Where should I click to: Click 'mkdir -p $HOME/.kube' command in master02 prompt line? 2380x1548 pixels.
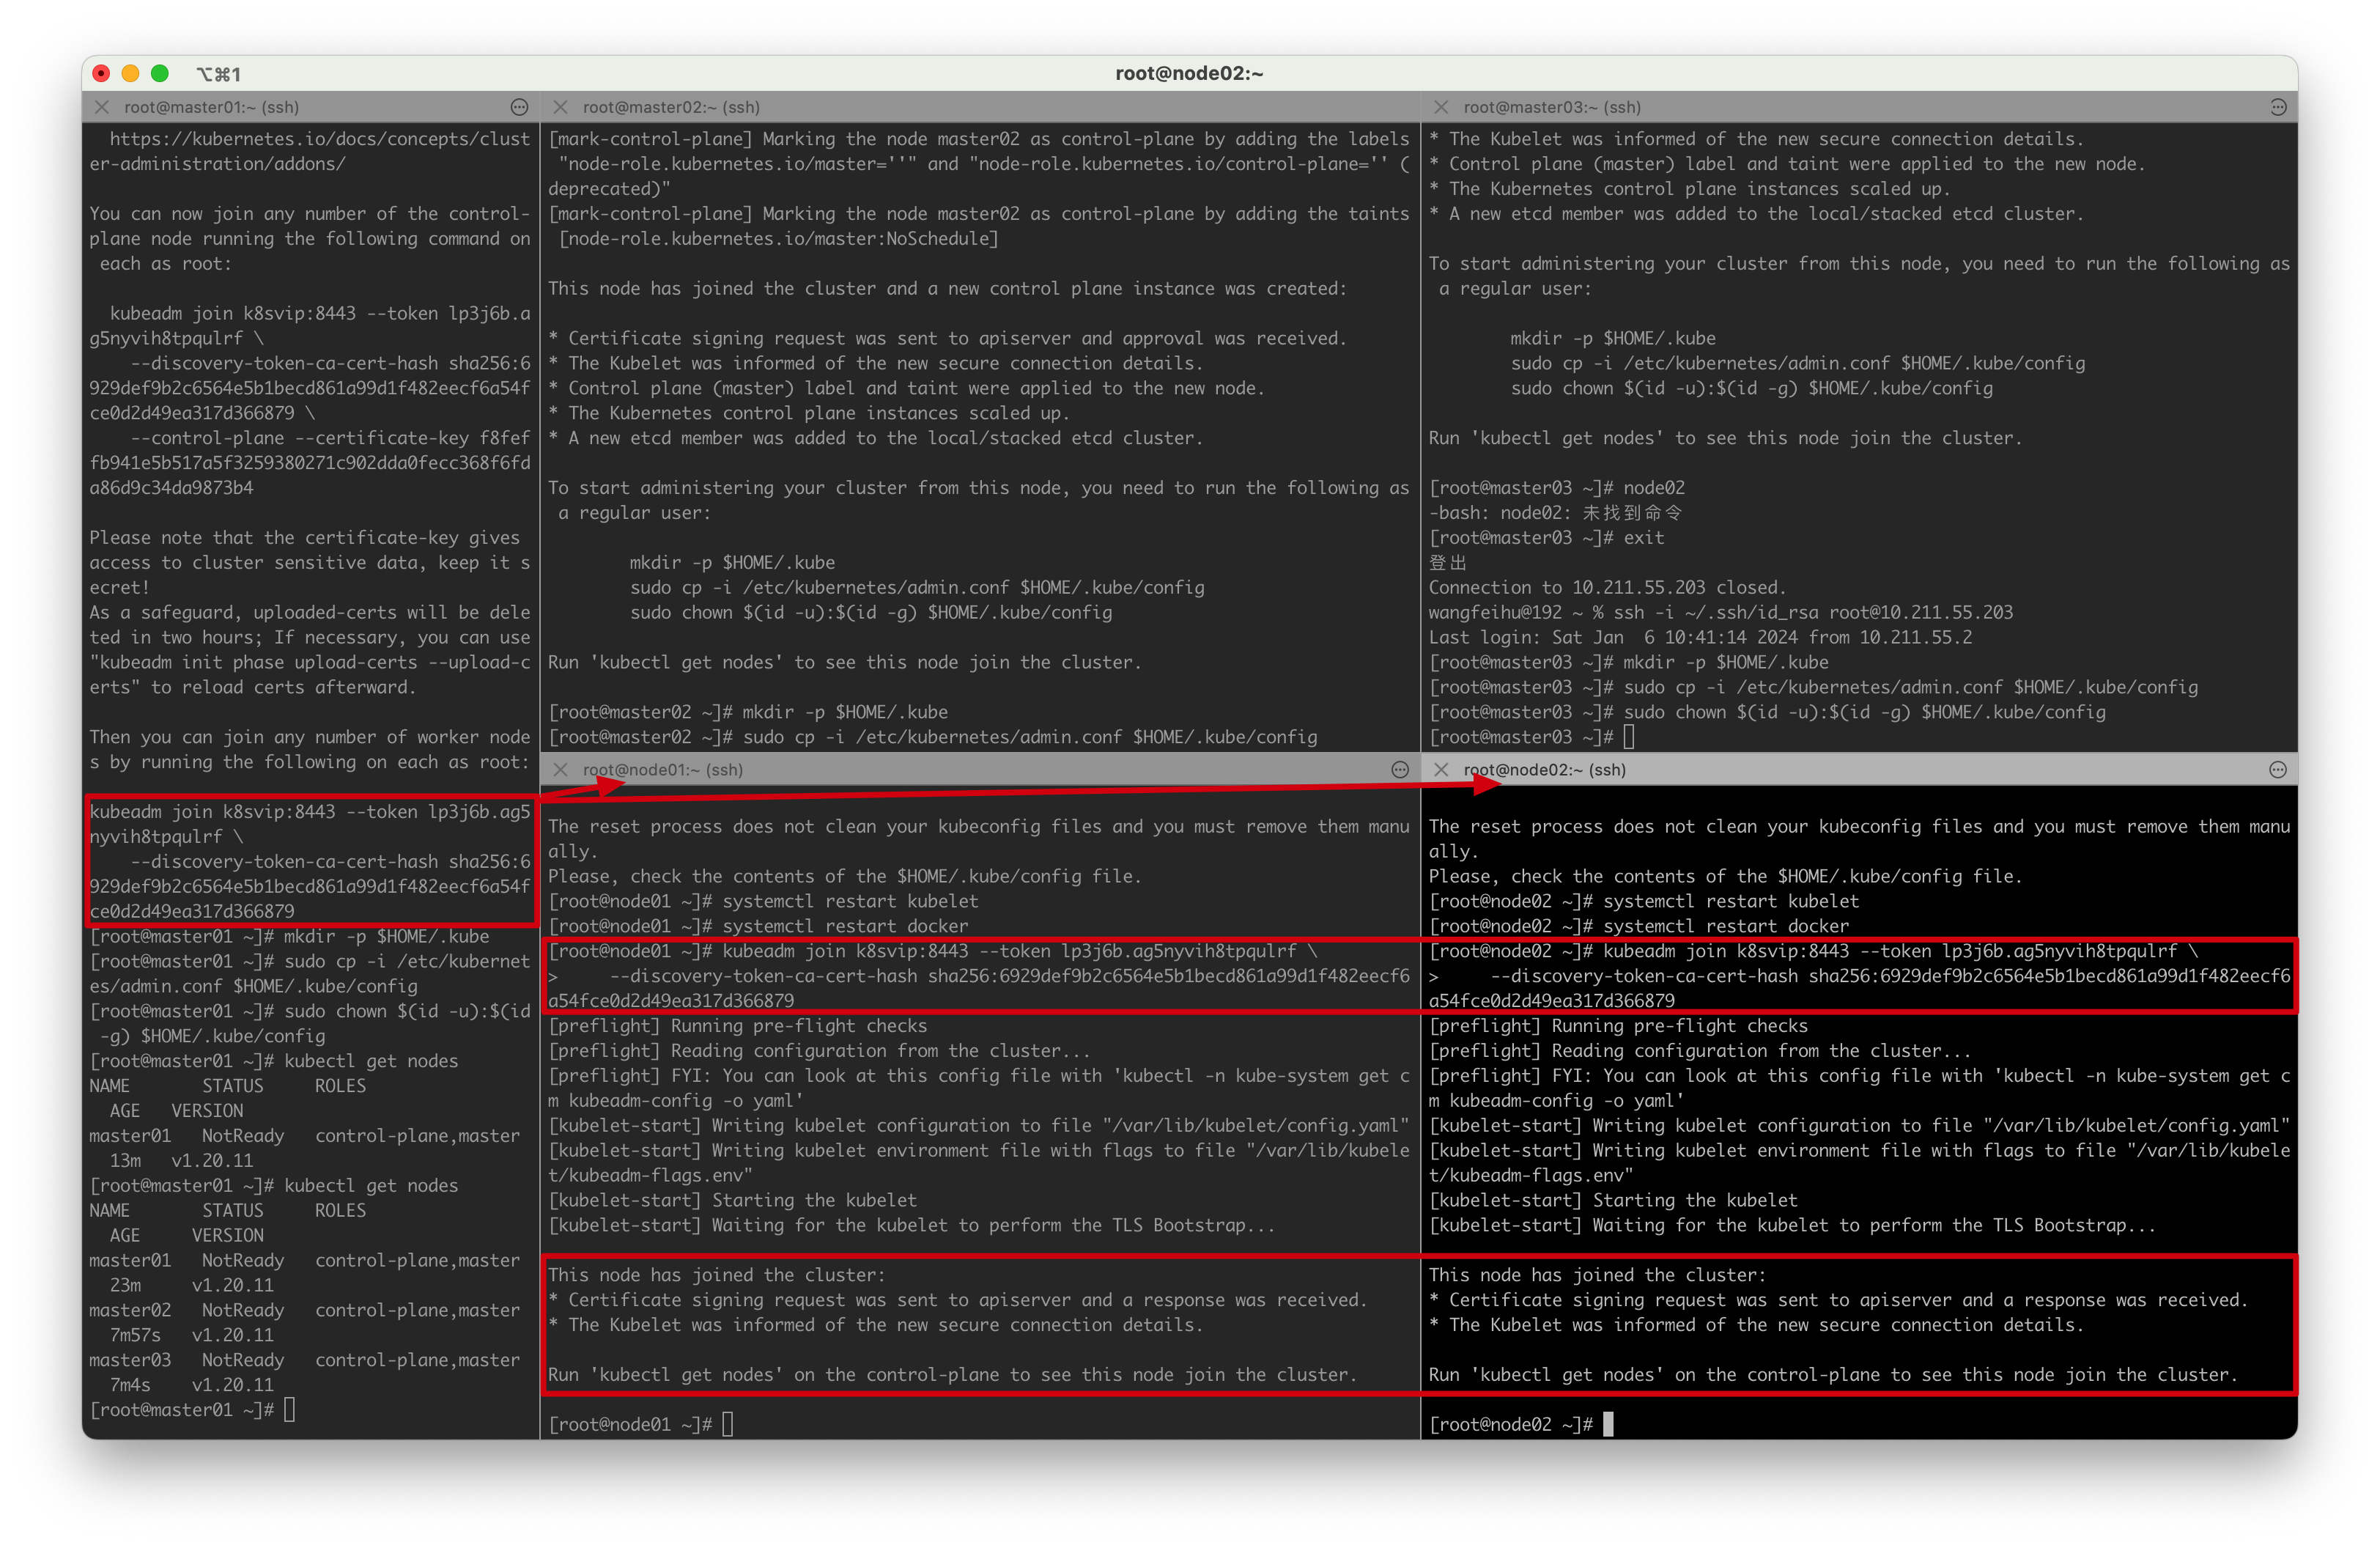pyautogui.click(x=845, y=712)
